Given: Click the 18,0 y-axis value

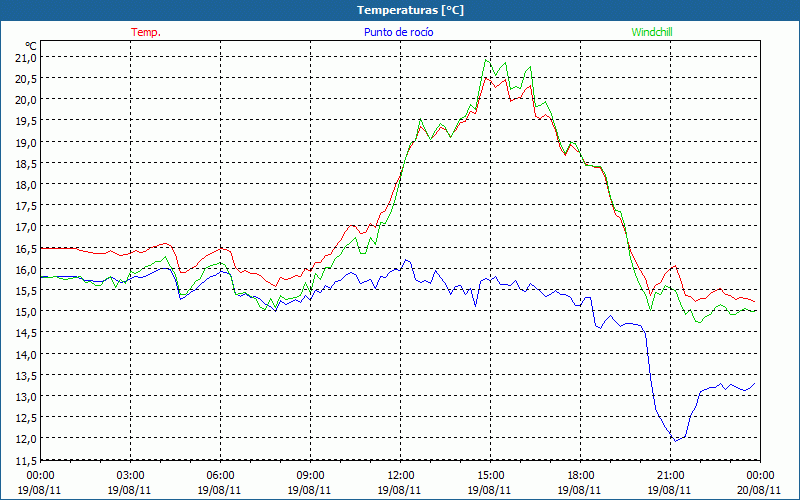Looking at the screenshot, I should 27,185.
